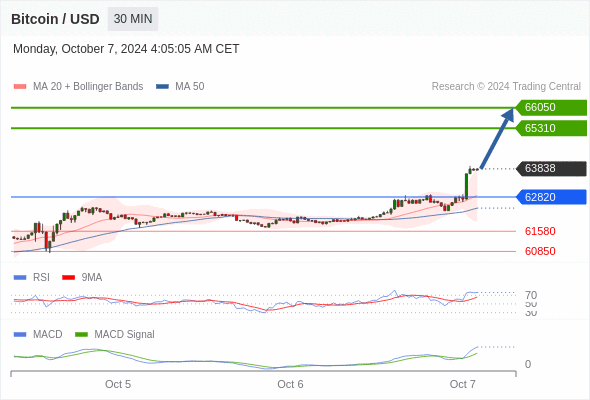Click the green MACD Signal legend swatch

point(81,335)
